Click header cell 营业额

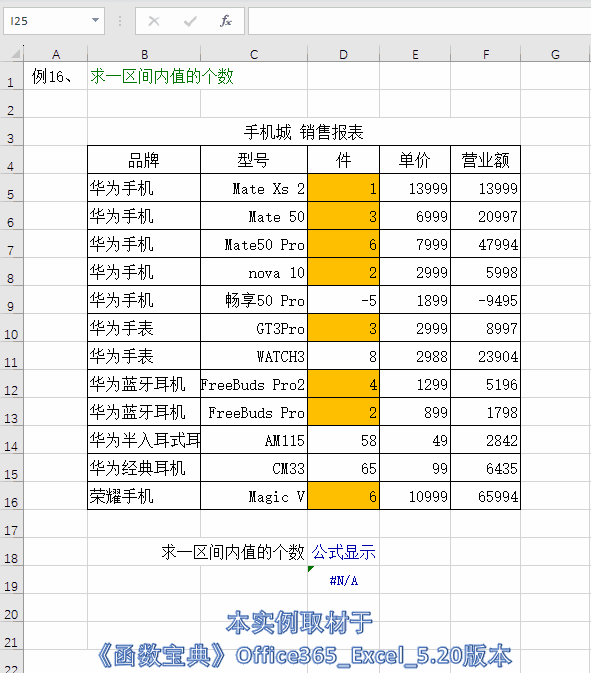point(485,160)
